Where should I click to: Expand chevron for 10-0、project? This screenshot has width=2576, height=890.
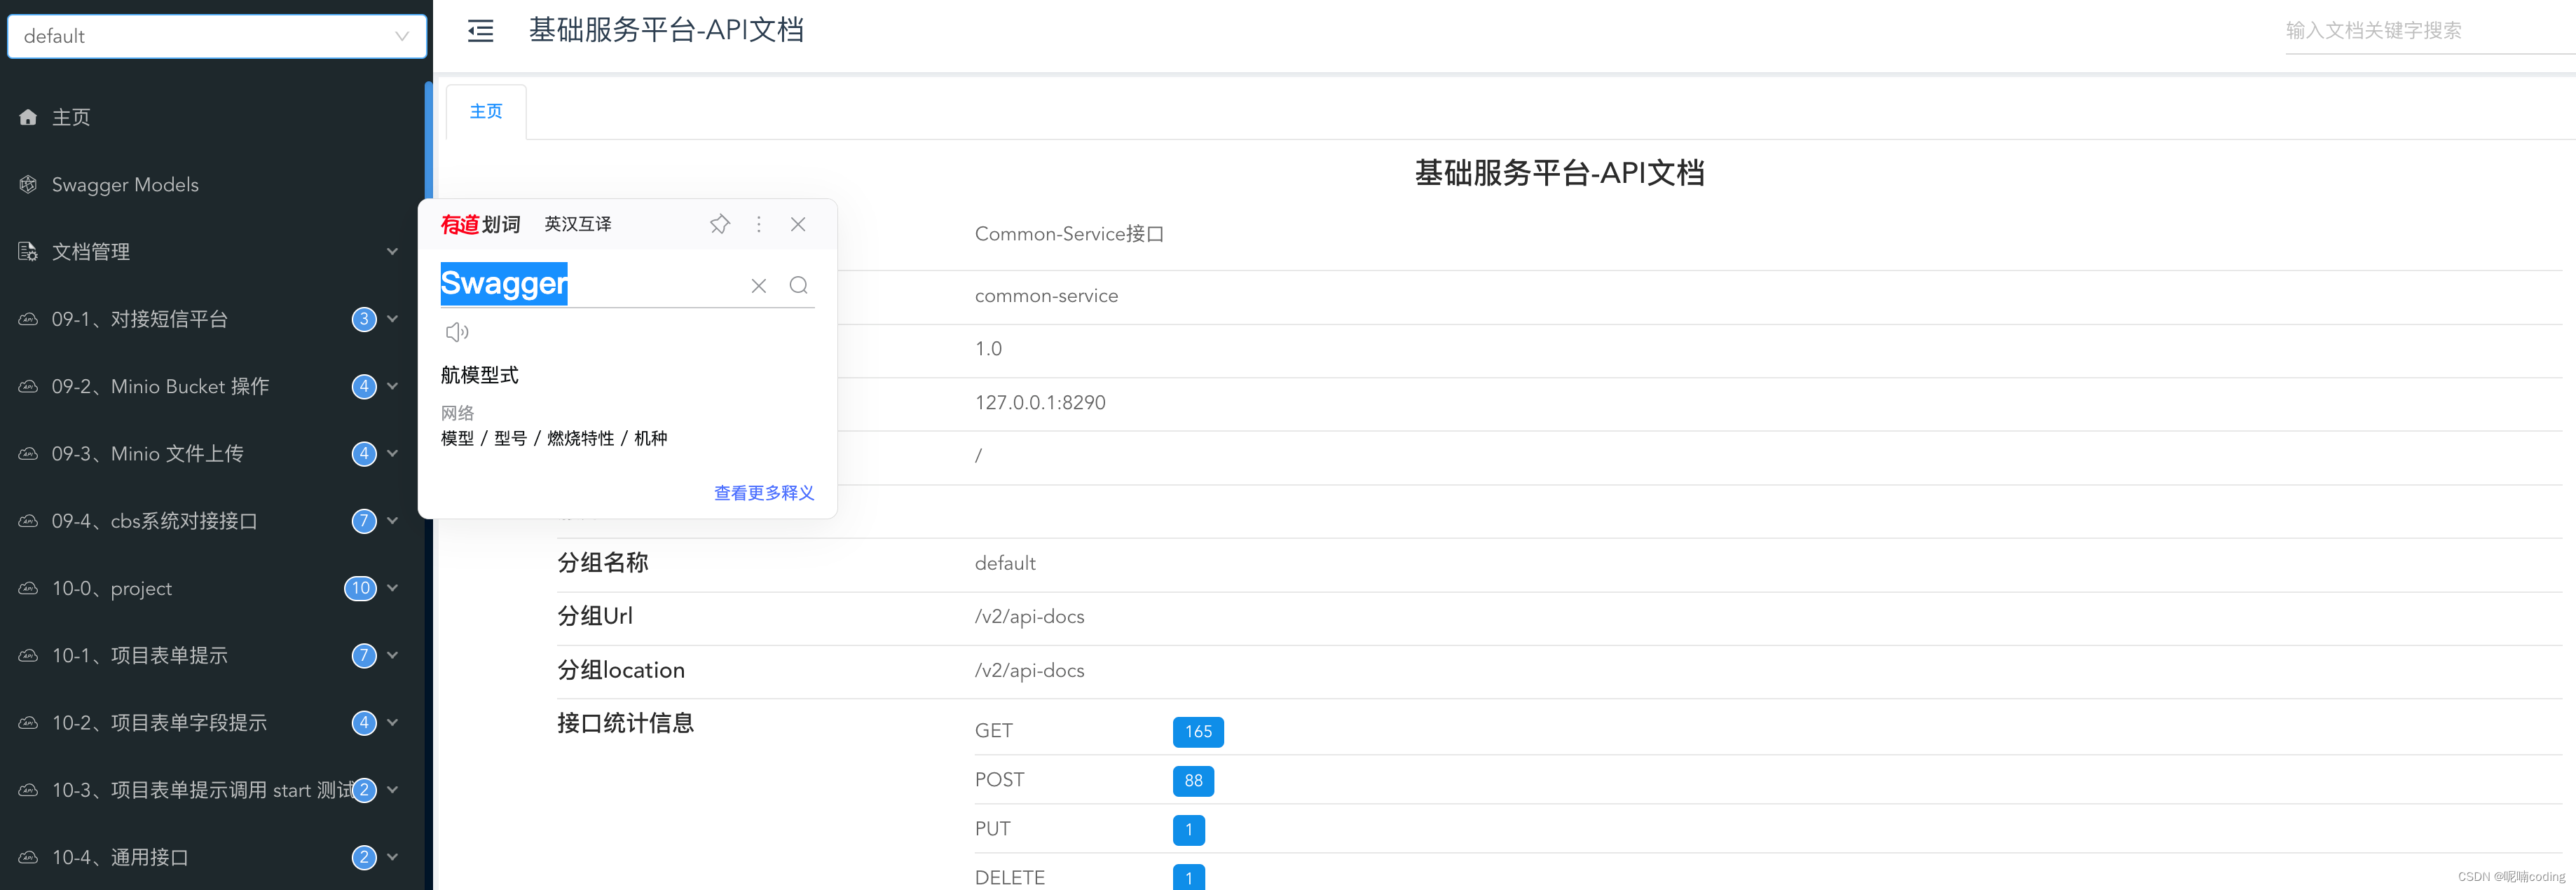(393, 588)
